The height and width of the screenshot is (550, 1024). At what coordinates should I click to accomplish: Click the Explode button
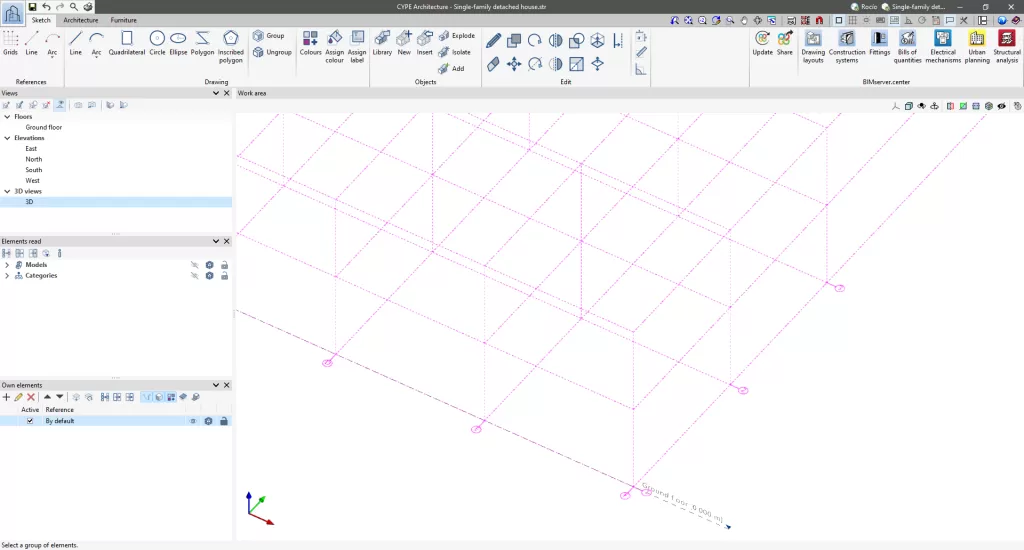(456, 36)
